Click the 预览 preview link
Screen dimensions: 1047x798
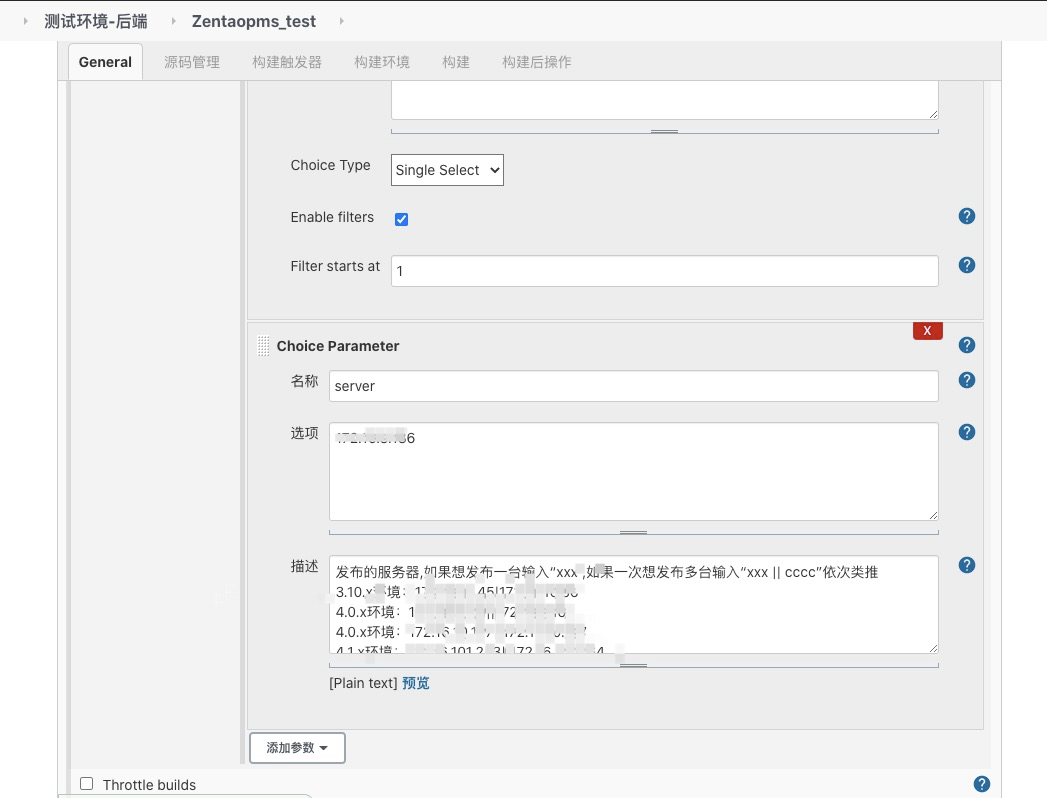(415, 683)
